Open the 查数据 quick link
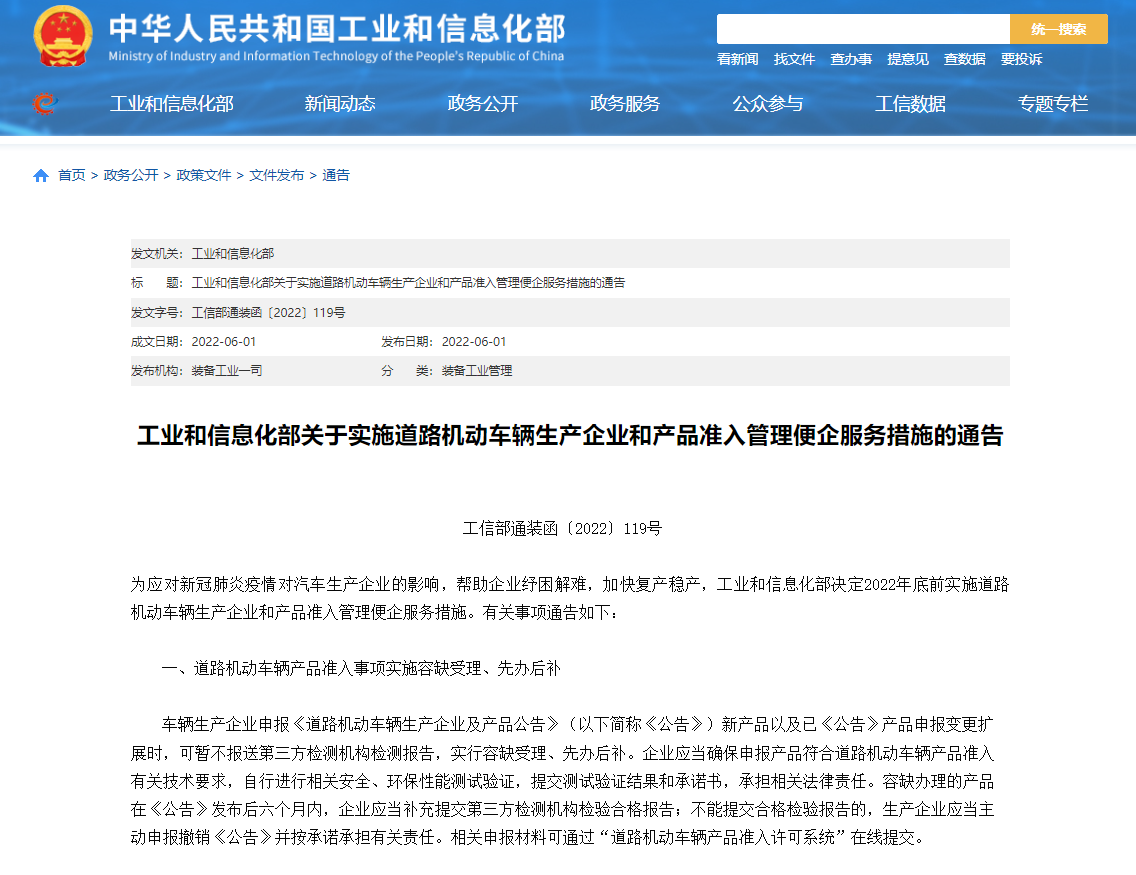 point(964,59)
